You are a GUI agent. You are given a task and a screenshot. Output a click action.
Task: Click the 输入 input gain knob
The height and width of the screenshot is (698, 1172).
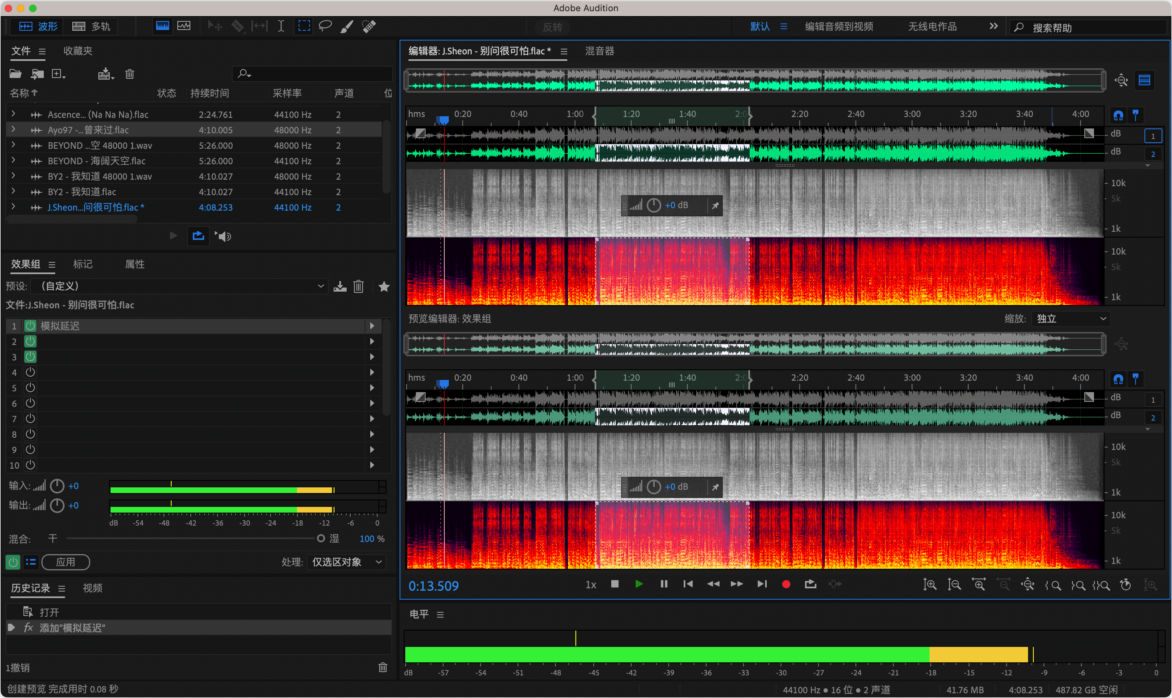coord(57,486)
